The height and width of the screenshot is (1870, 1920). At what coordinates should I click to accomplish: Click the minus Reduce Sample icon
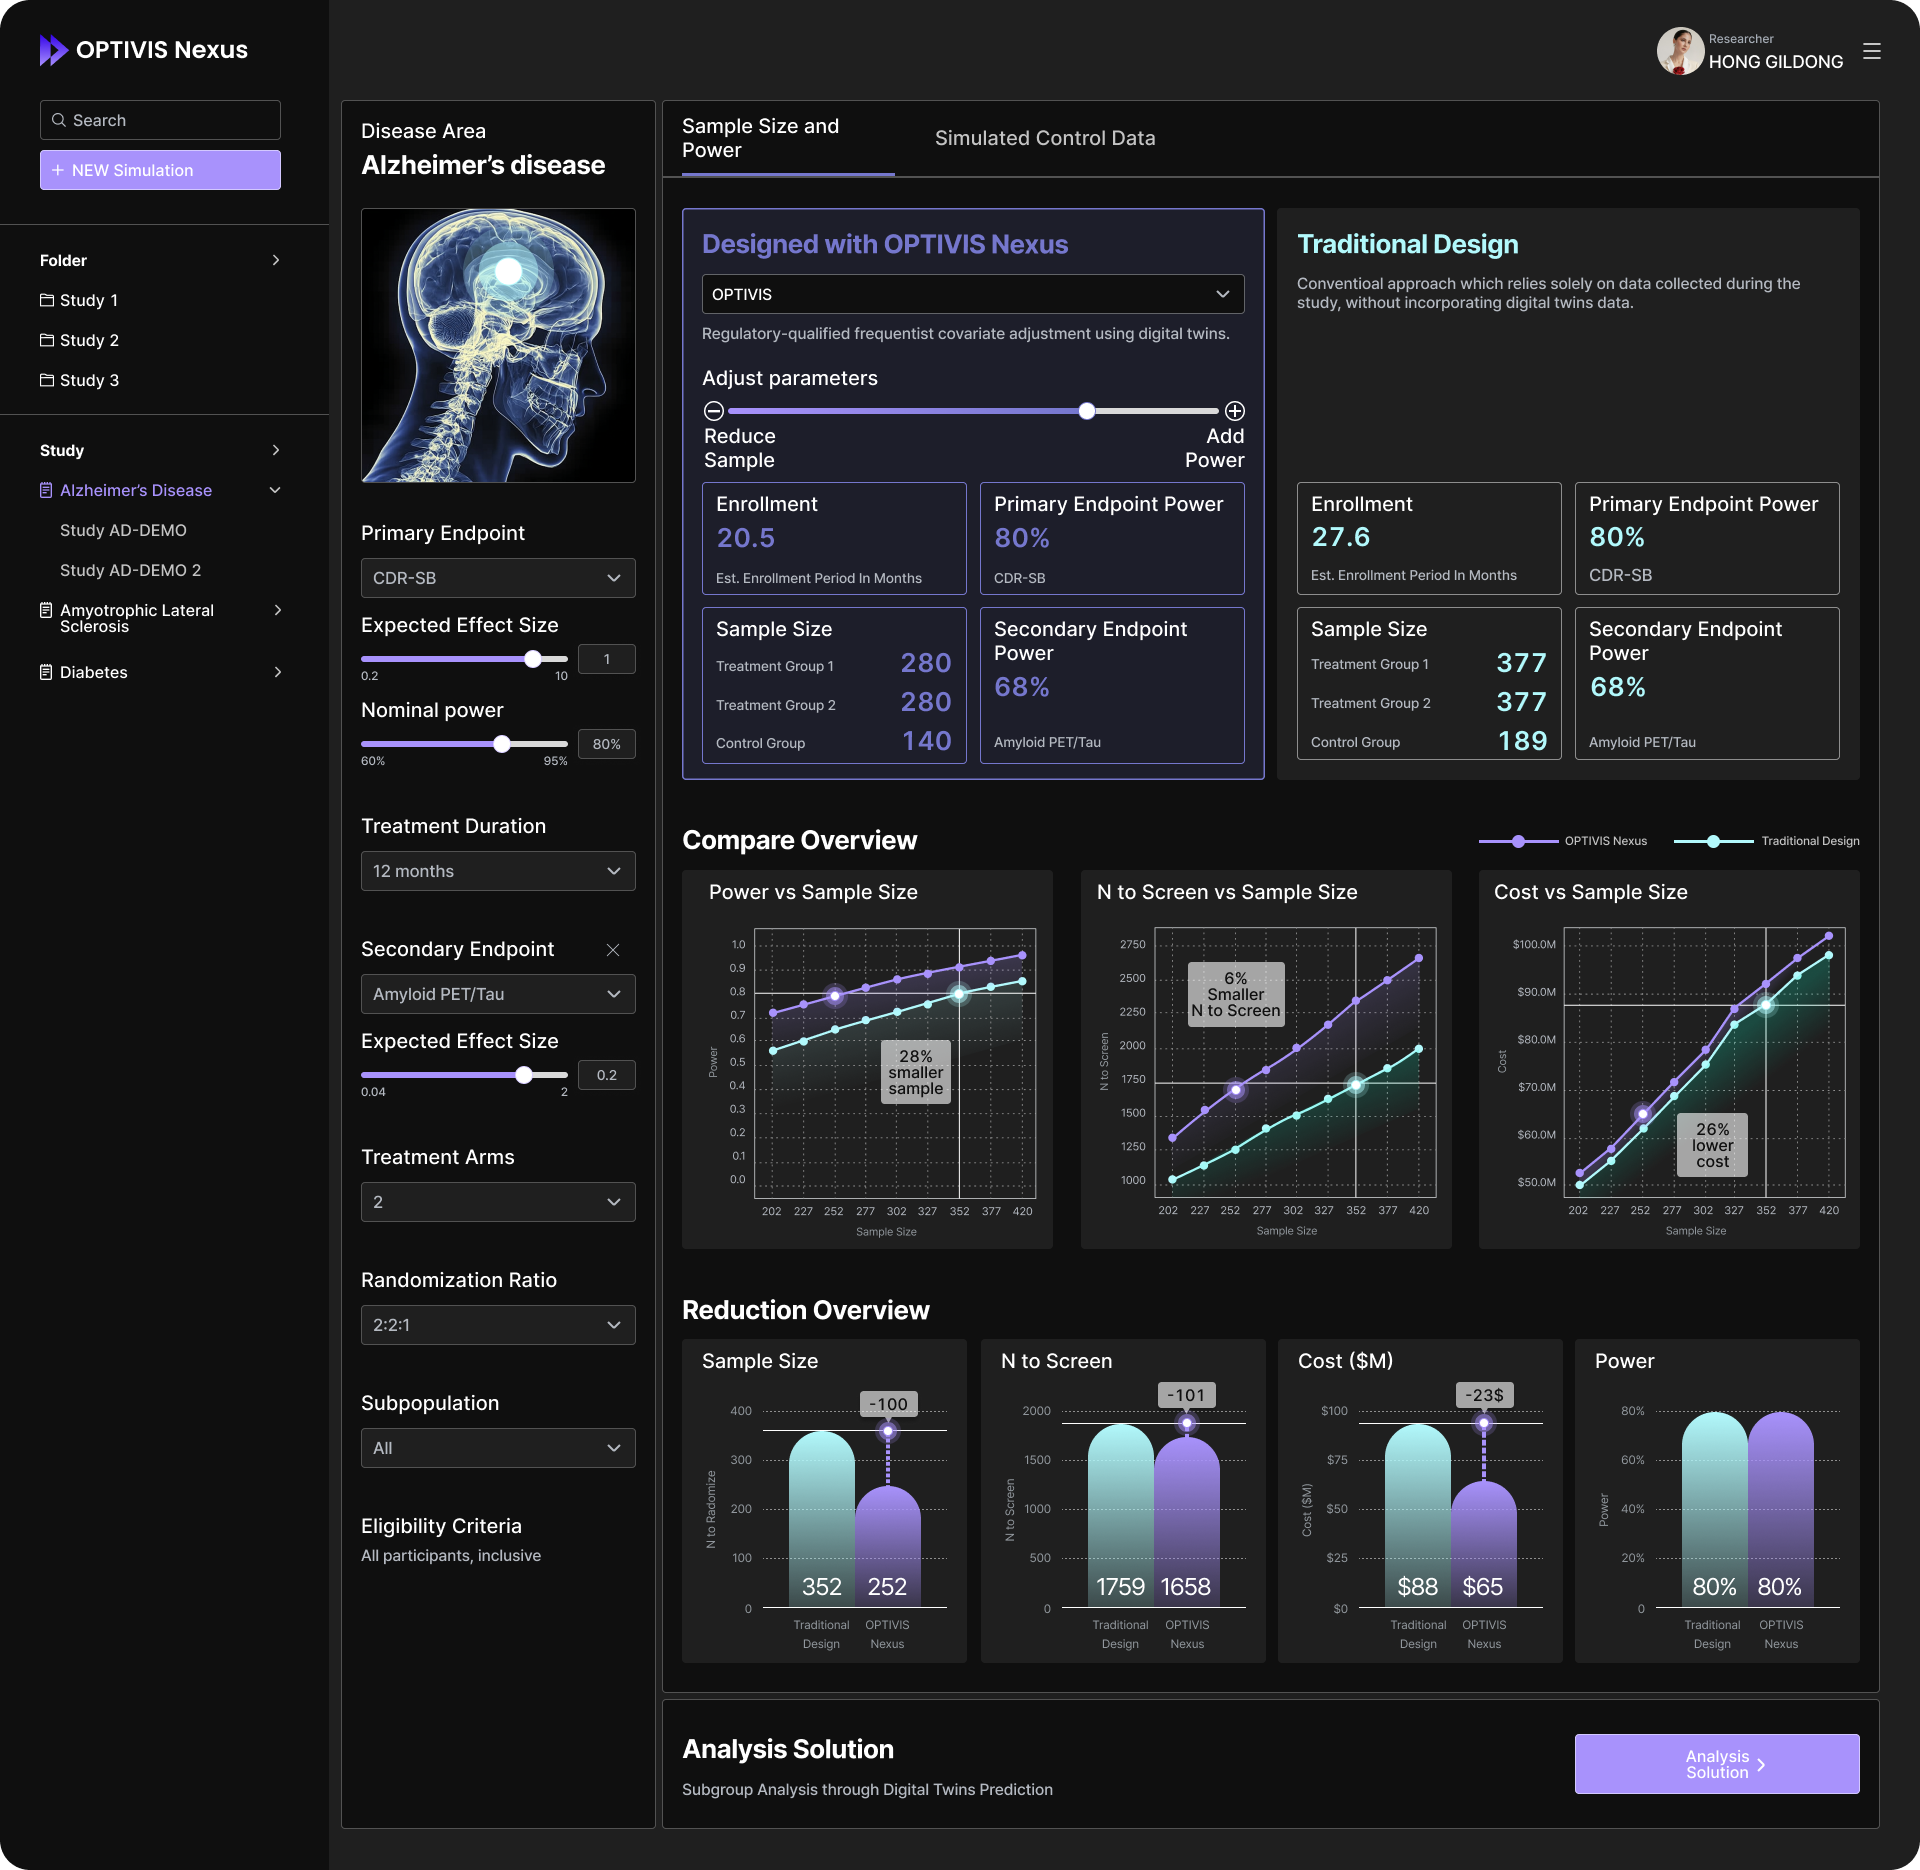[x=714, y=411]
